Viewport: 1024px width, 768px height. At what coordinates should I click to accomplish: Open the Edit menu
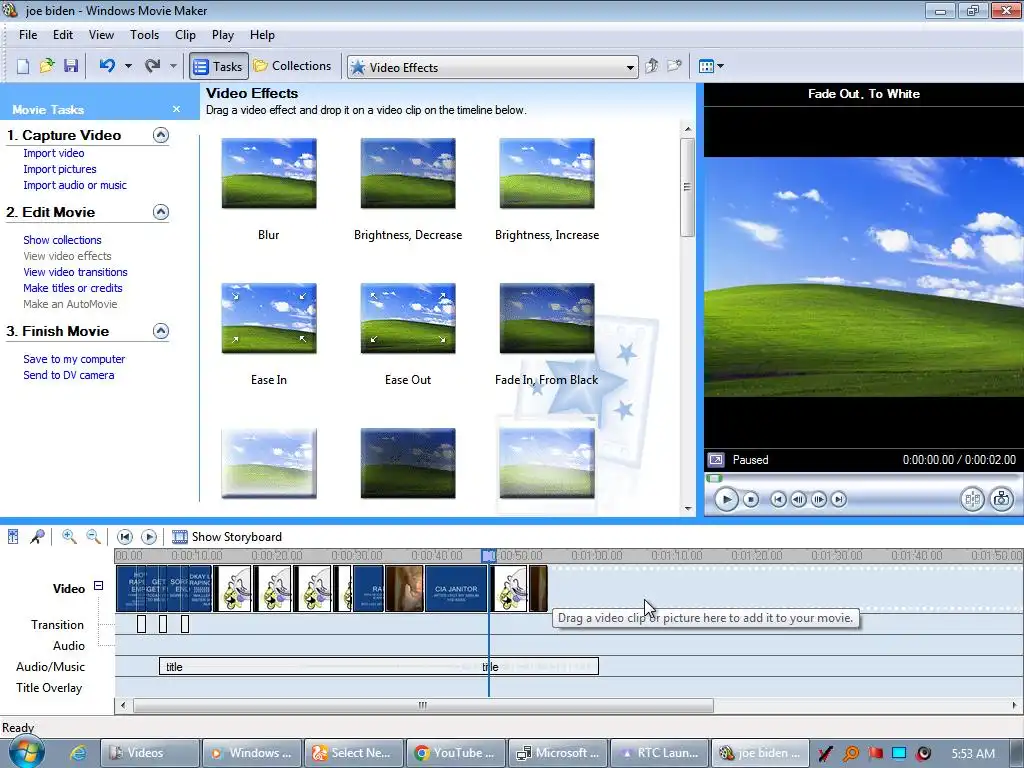[x=63, y=35]
